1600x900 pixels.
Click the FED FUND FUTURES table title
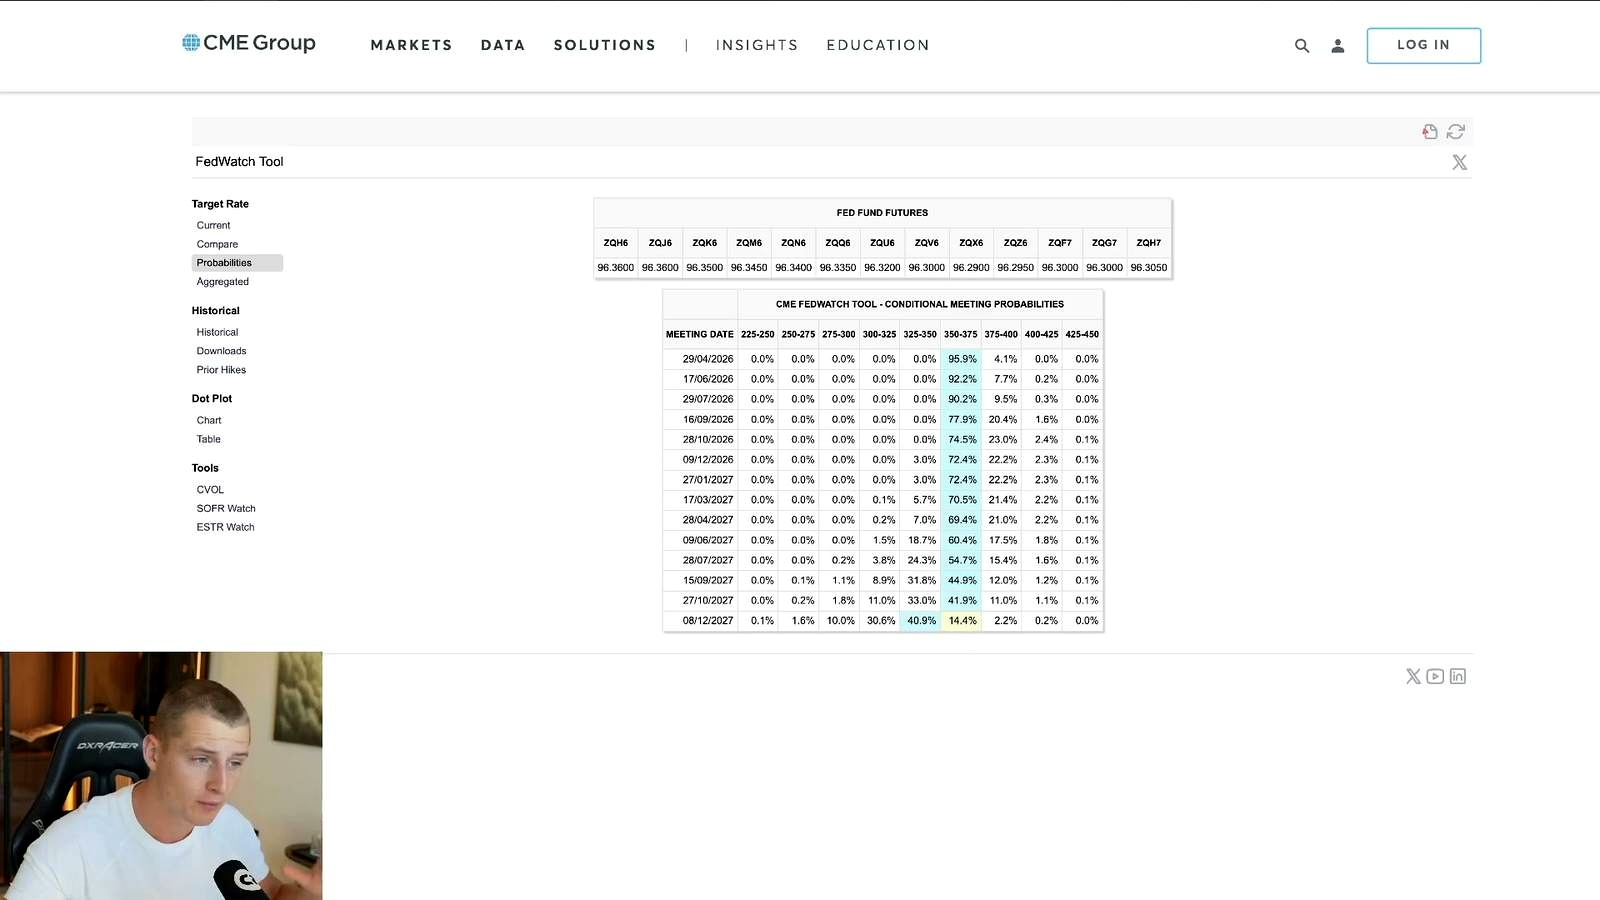coord(882,213)
